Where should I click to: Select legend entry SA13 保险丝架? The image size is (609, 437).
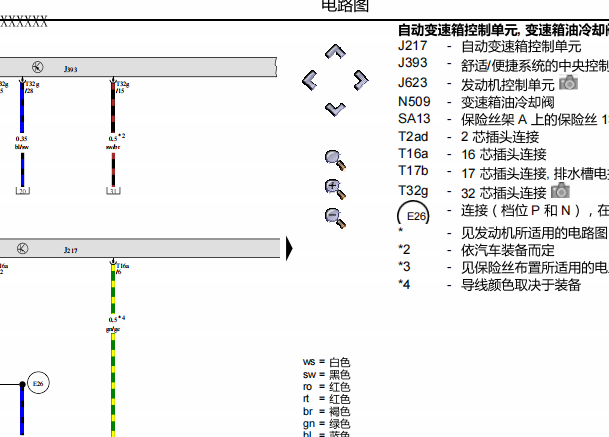(x=503, y=119)
